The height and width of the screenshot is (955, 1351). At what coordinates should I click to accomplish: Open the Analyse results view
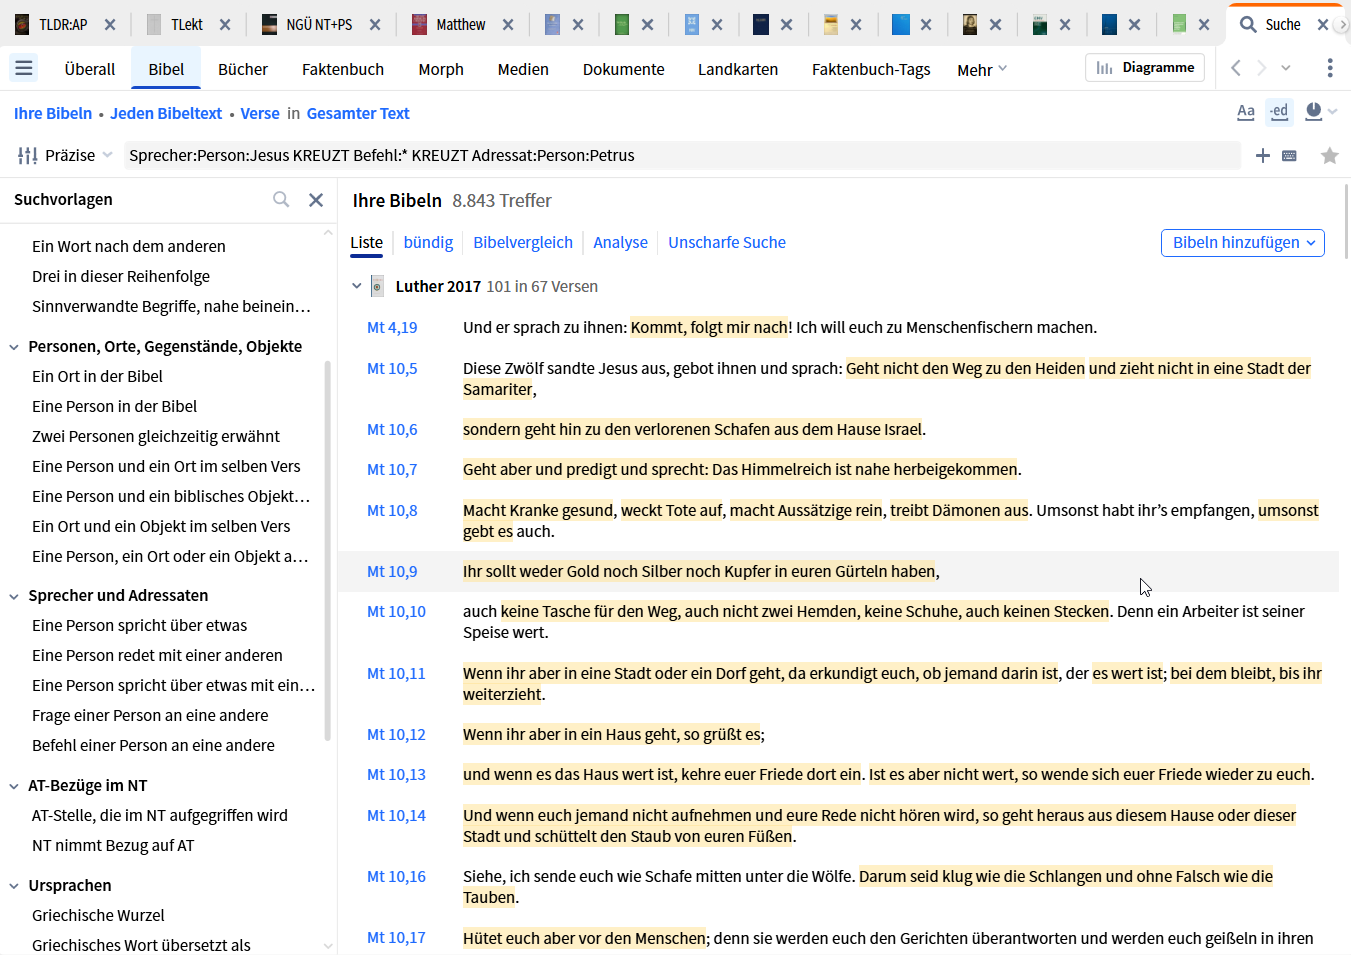(620, 242)
